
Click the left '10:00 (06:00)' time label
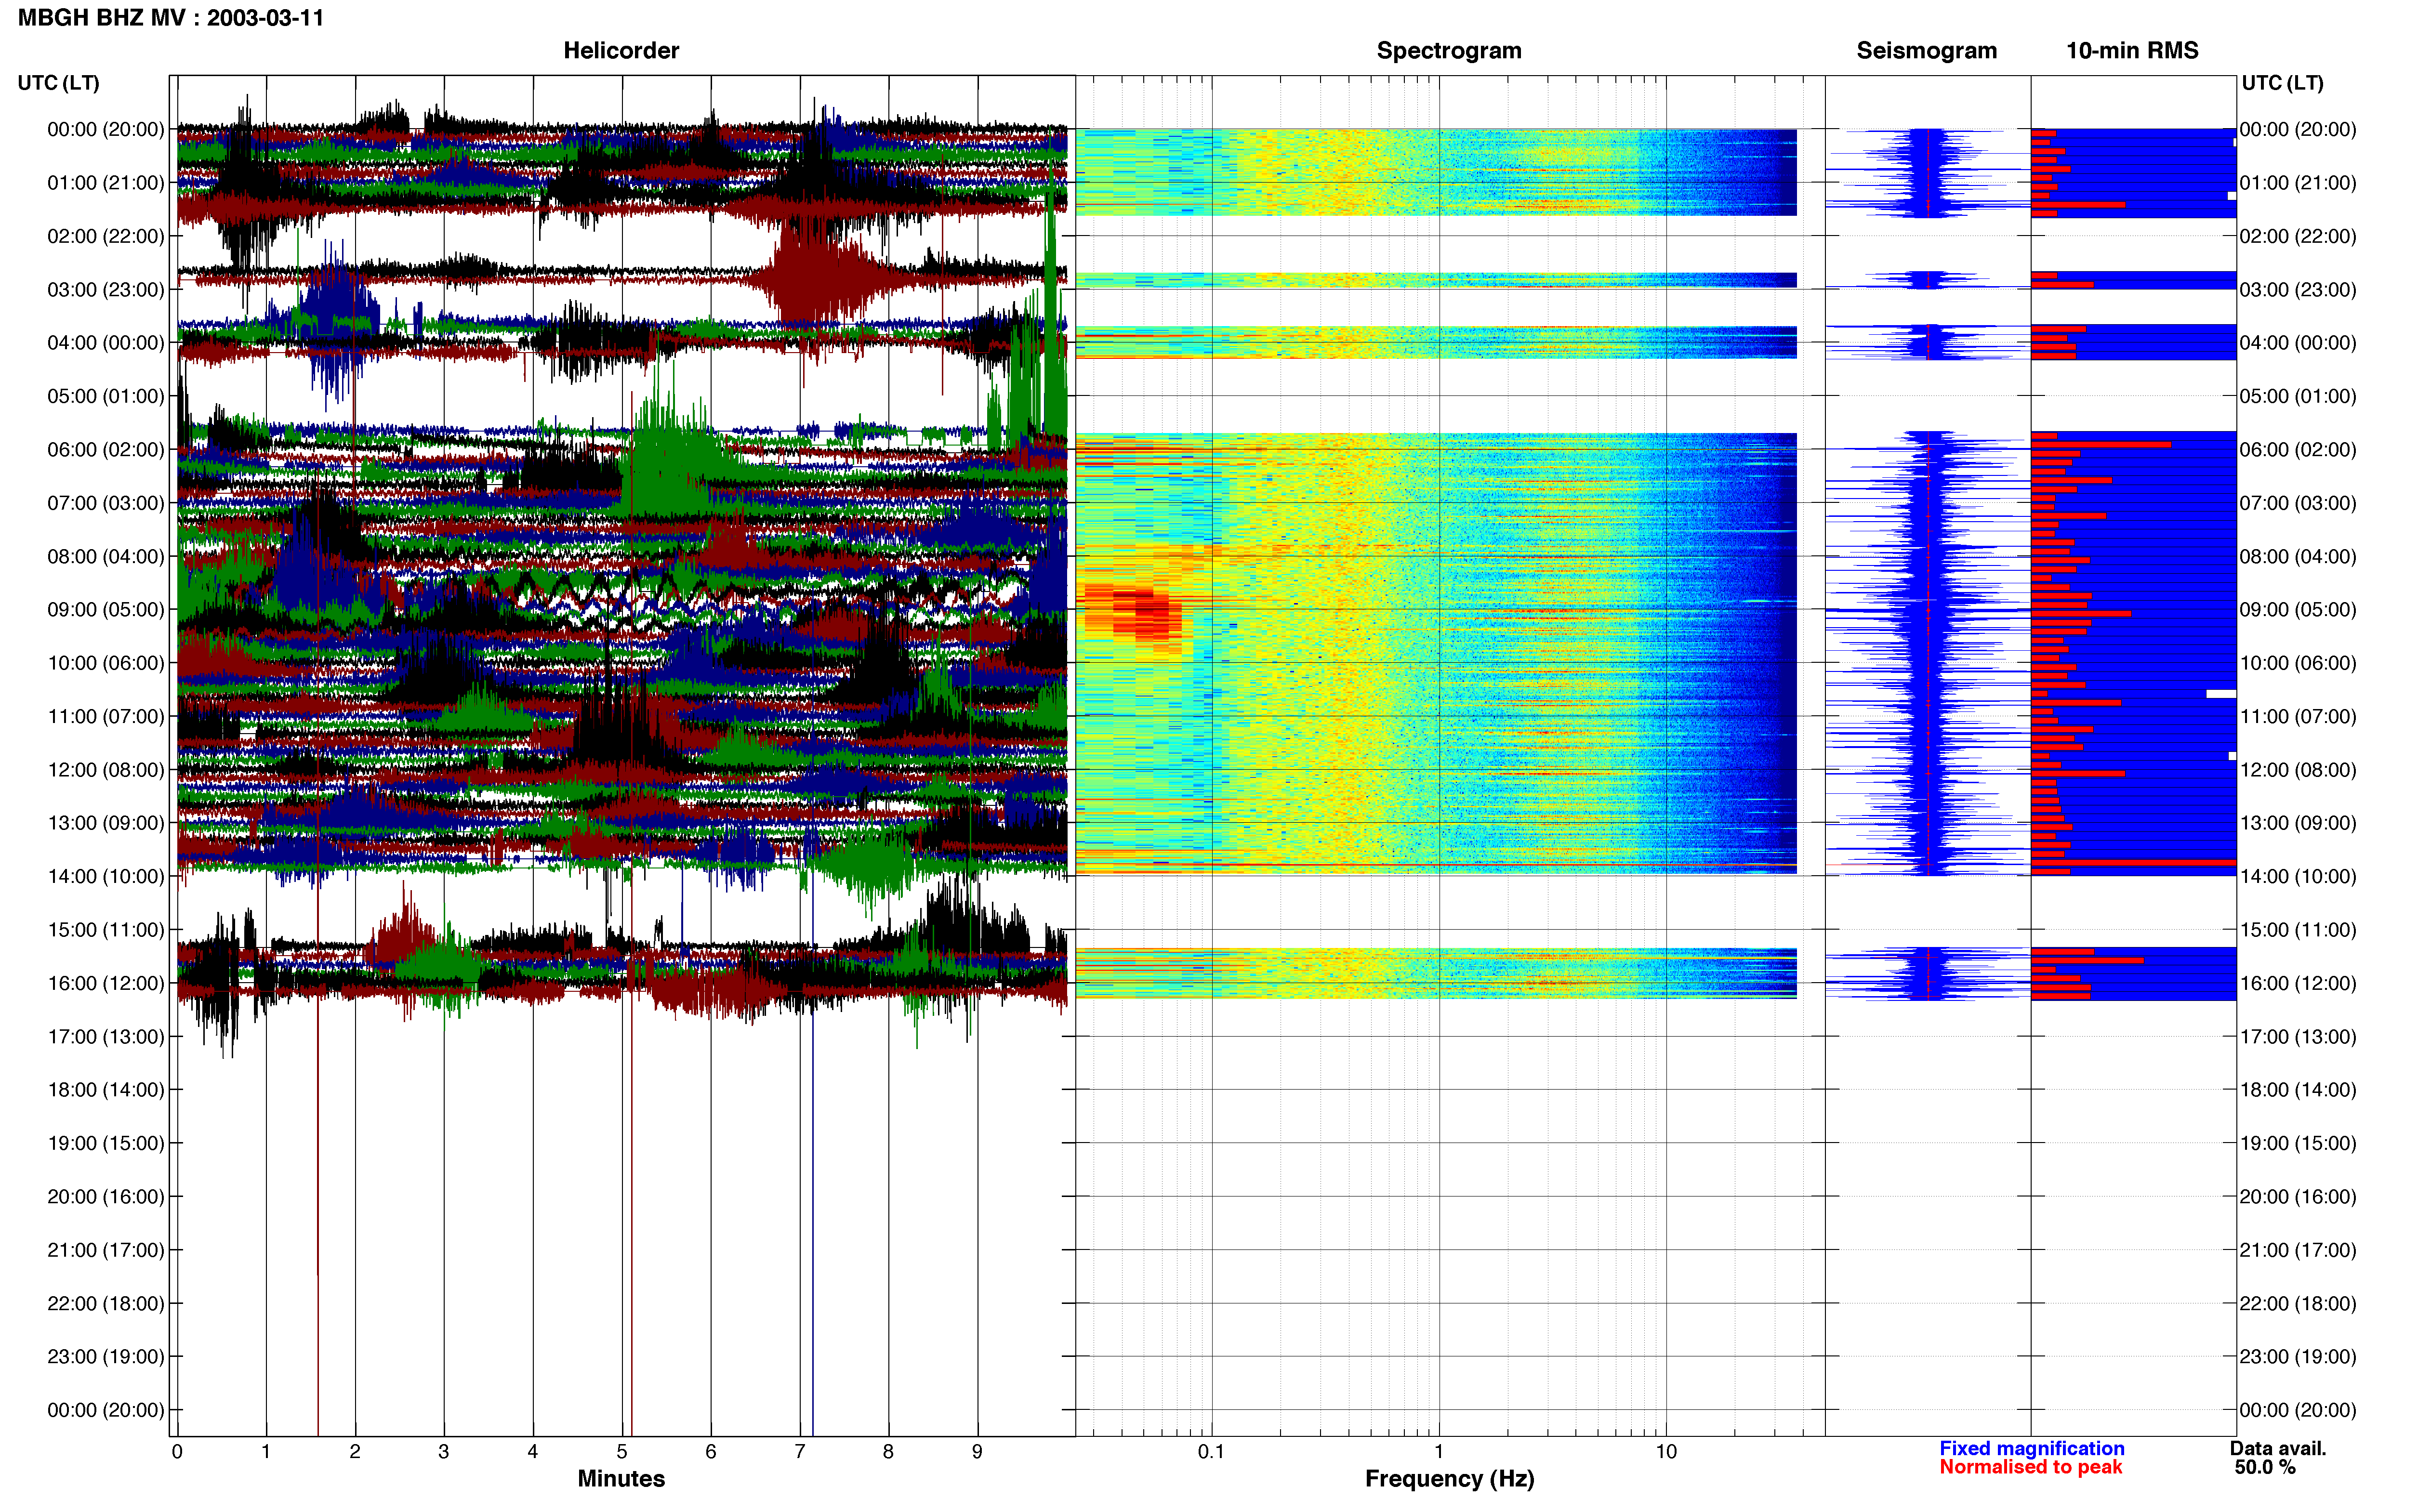click(x=106, y=663)
